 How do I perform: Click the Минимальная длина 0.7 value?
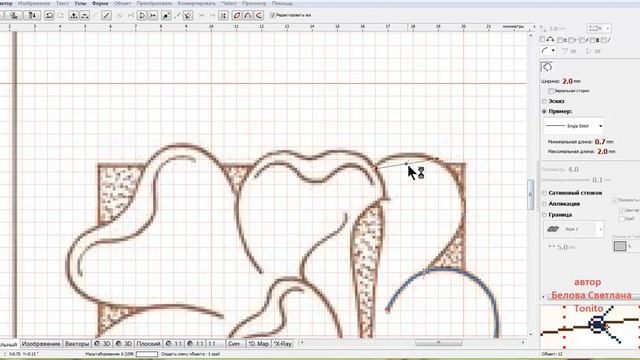pos(600,142)
